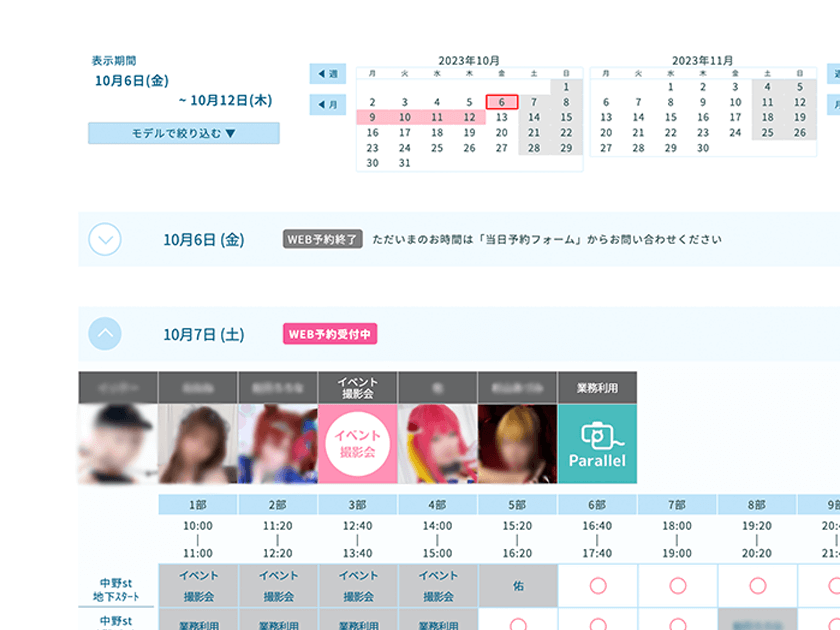Click the 10月6日 (金) section heading

point(204,239)
